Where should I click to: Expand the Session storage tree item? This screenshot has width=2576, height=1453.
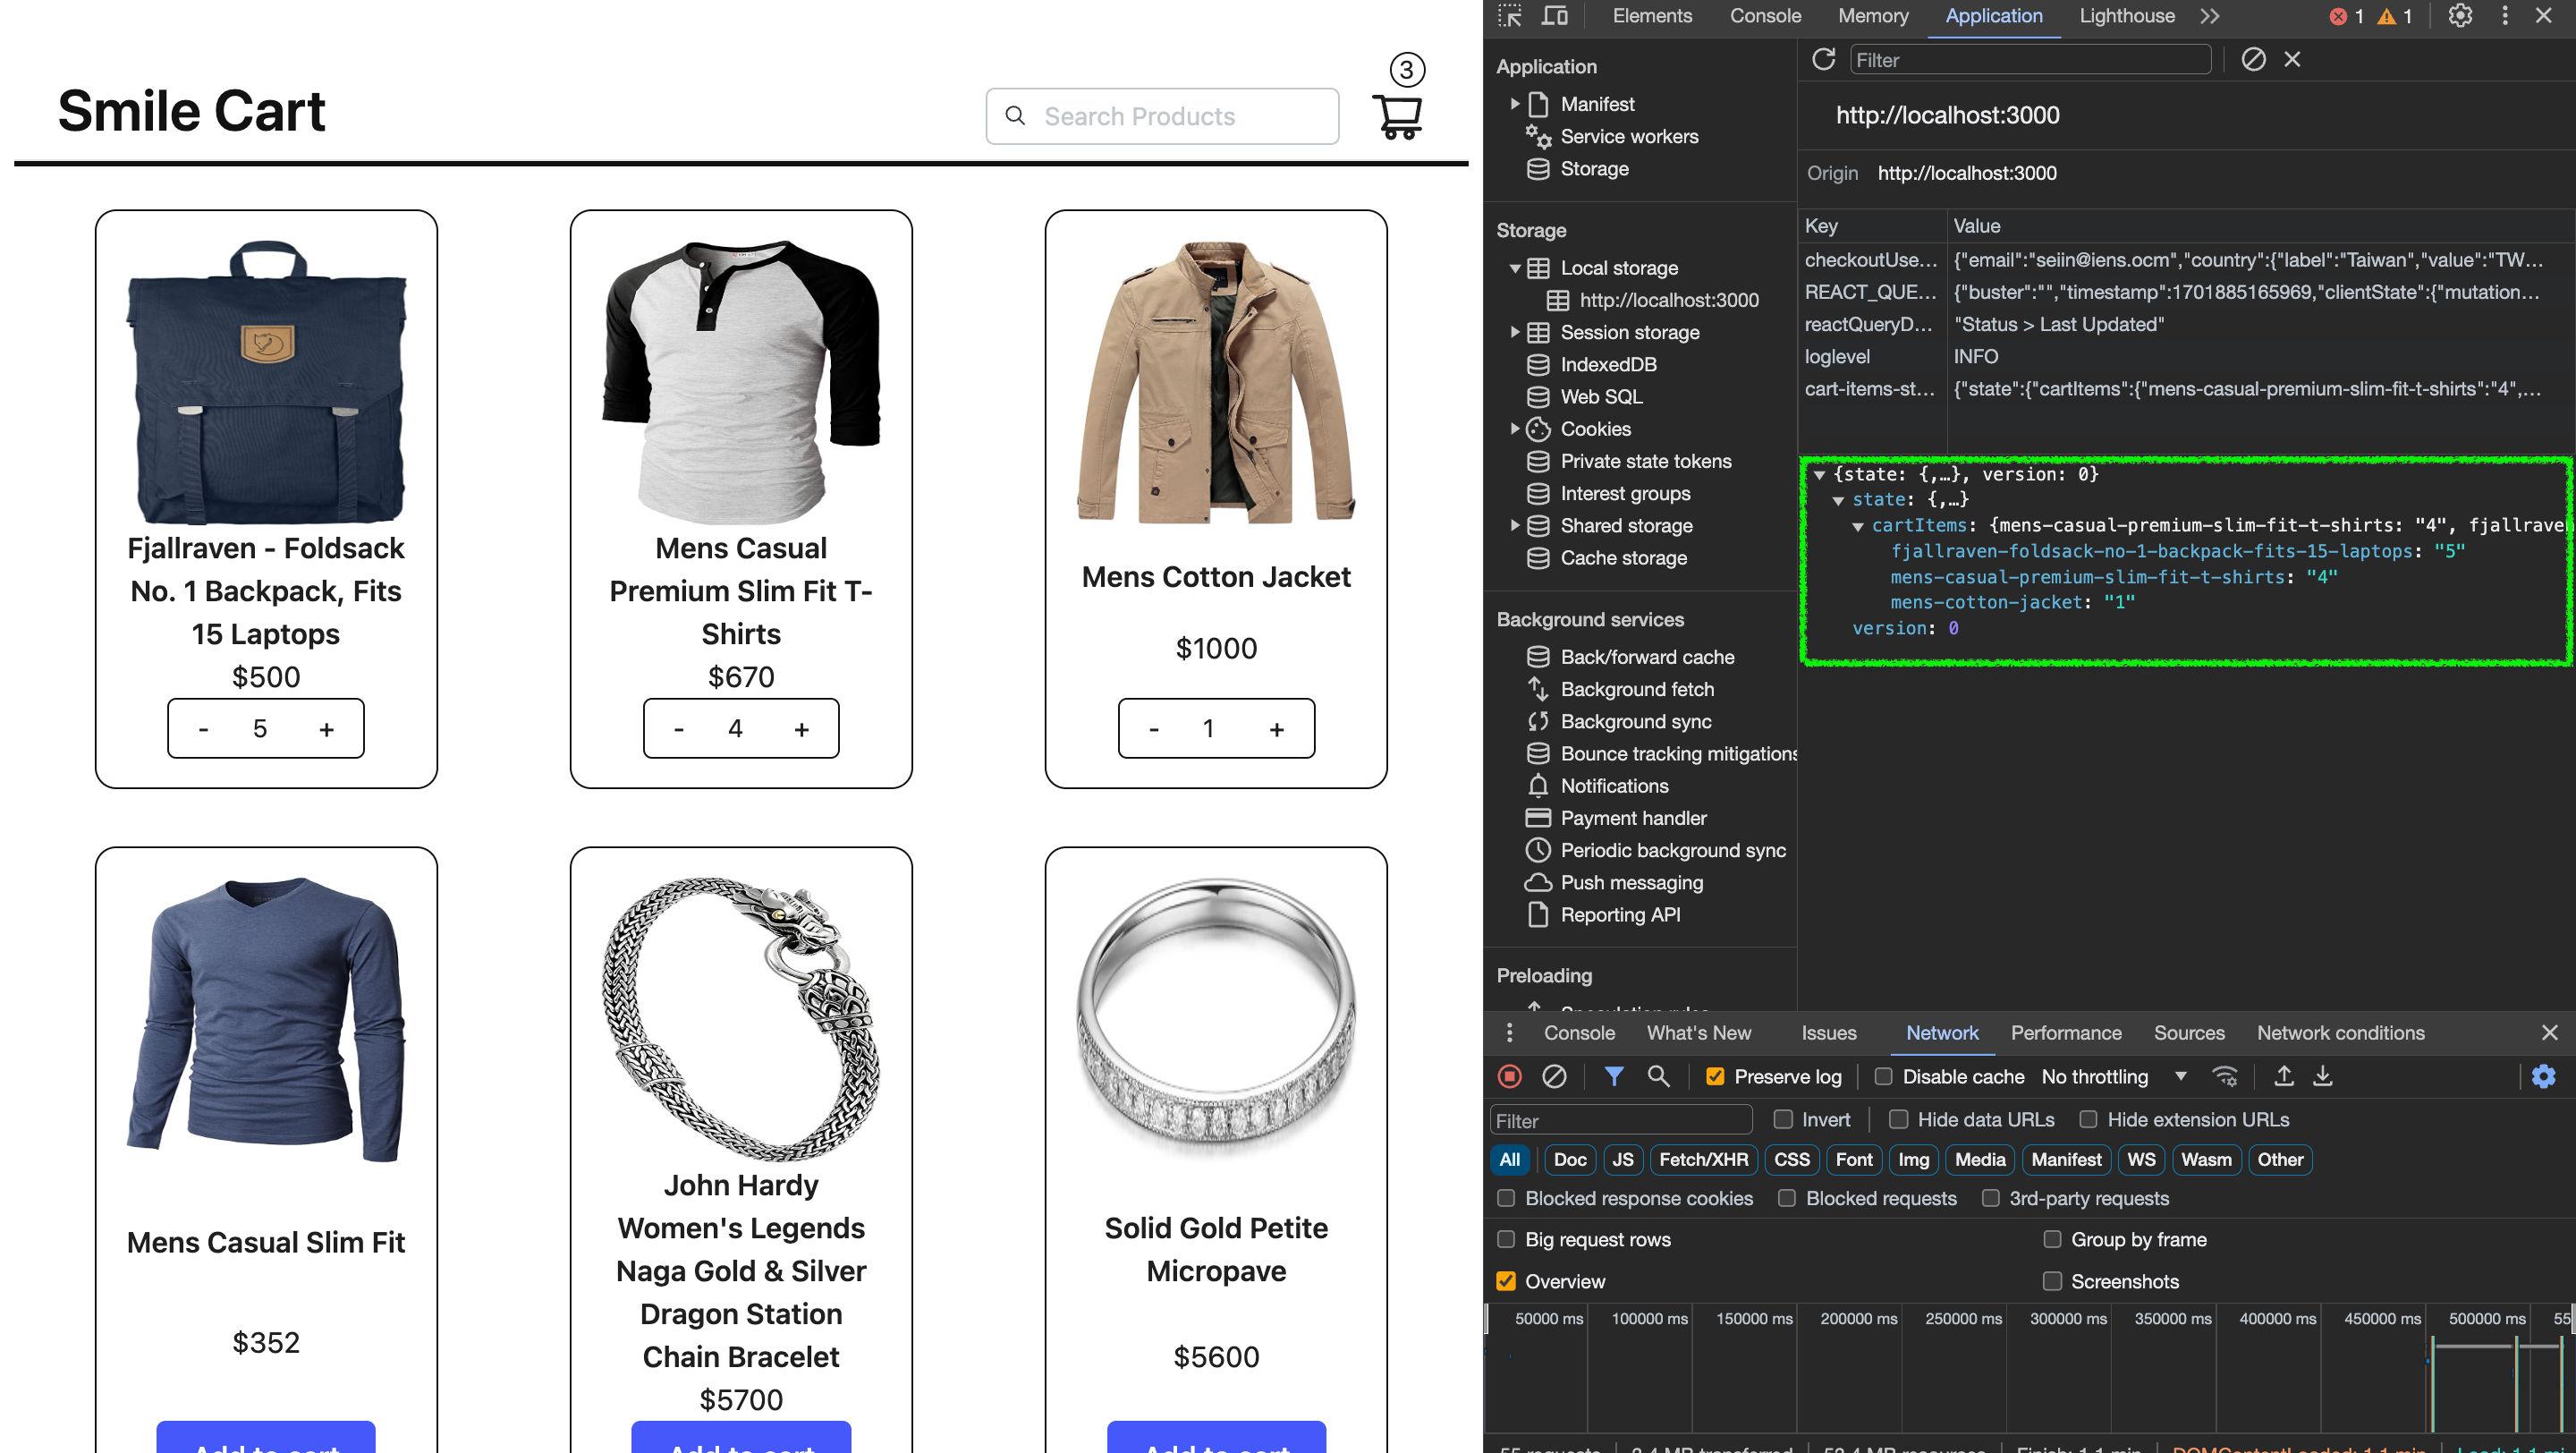(1516, 333)
